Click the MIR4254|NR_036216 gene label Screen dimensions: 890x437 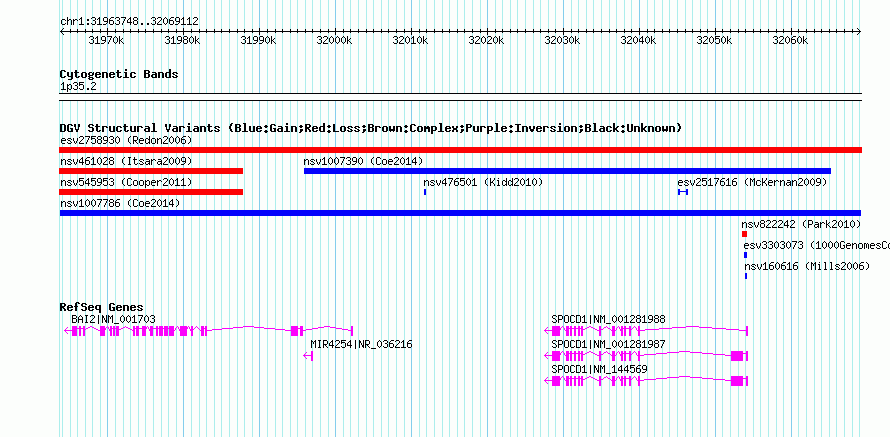361,344
